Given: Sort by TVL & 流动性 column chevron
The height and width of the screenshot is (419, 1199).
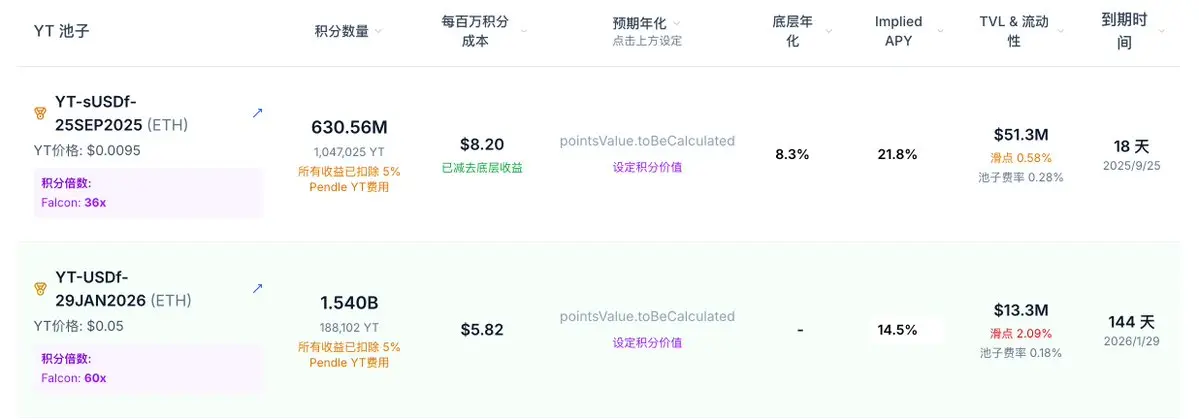Looking at the screenshot, I should [x=1061, y=31].
